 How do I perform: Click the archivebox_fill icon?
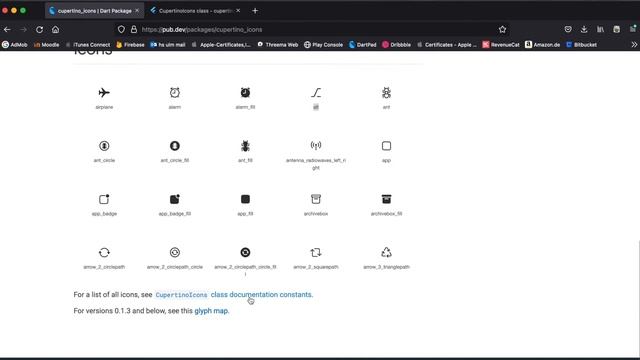coord(386,199)
